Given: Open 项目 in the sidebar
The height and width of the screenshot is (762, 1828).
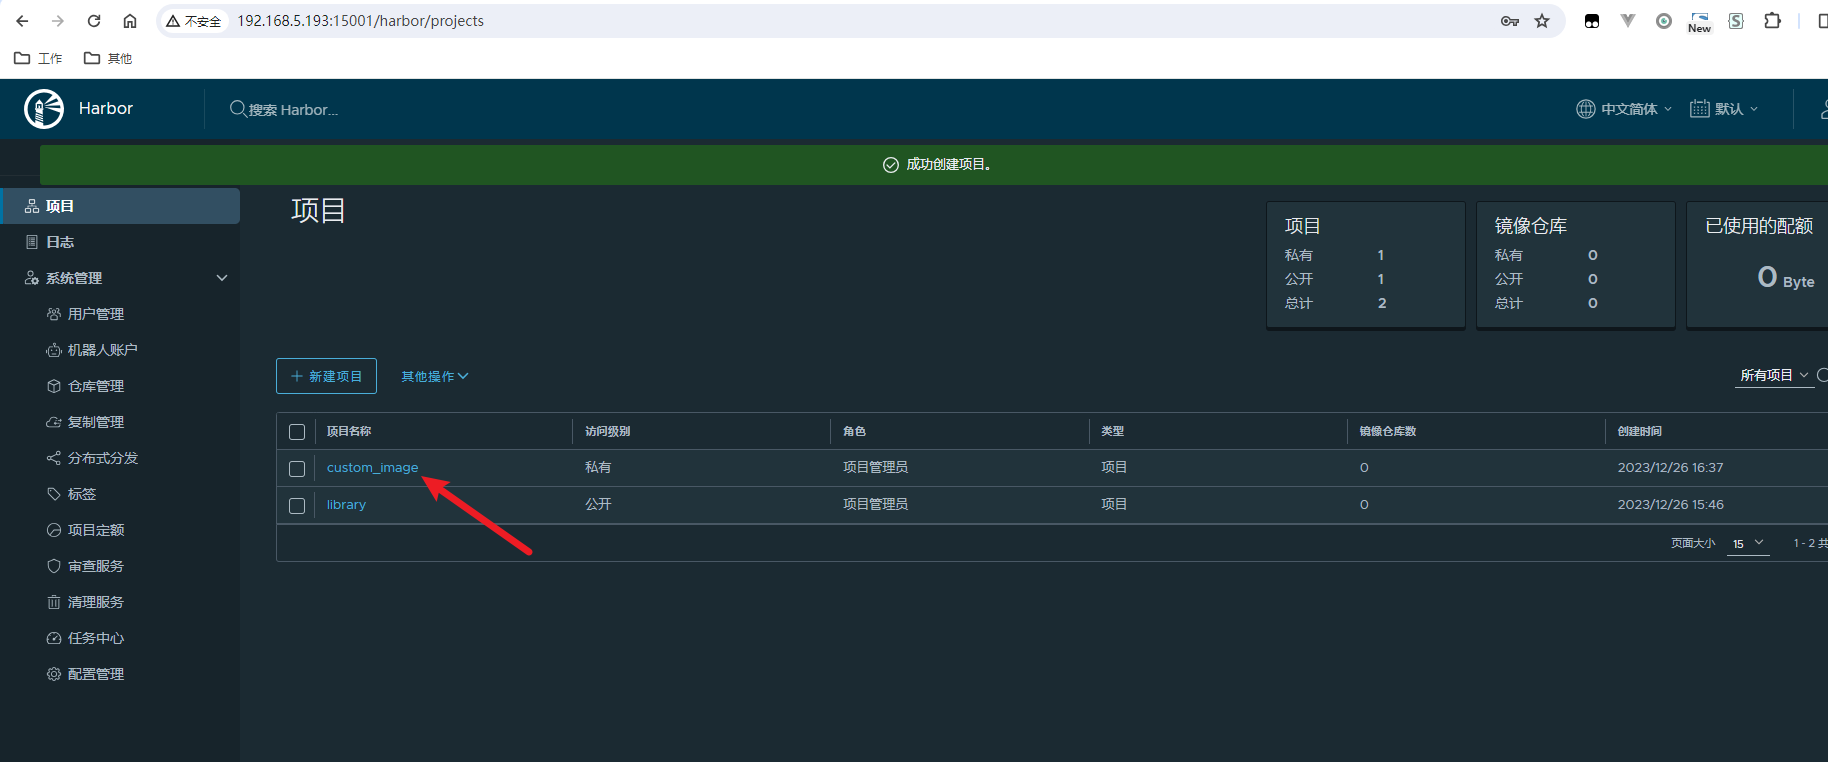Looking at the screenshot, I should [120, 206].
